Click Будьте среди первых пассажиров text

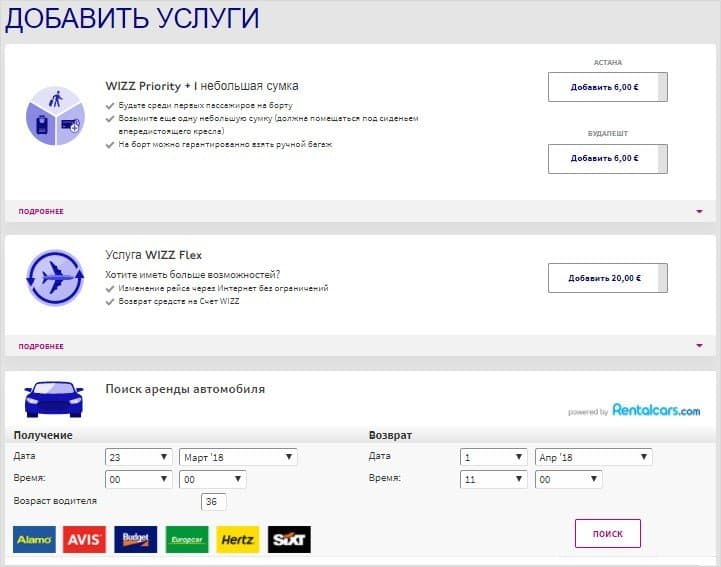click(x=206, y=105)
